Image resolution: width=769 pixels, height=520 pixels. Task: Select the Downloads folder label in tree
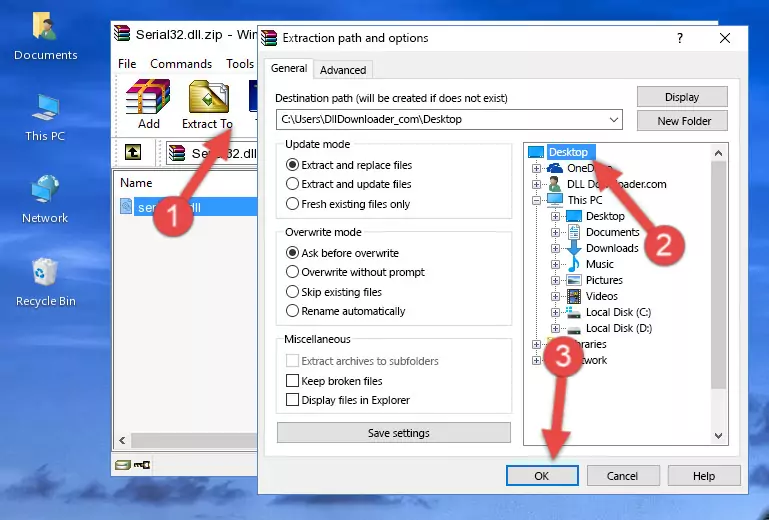612,248
